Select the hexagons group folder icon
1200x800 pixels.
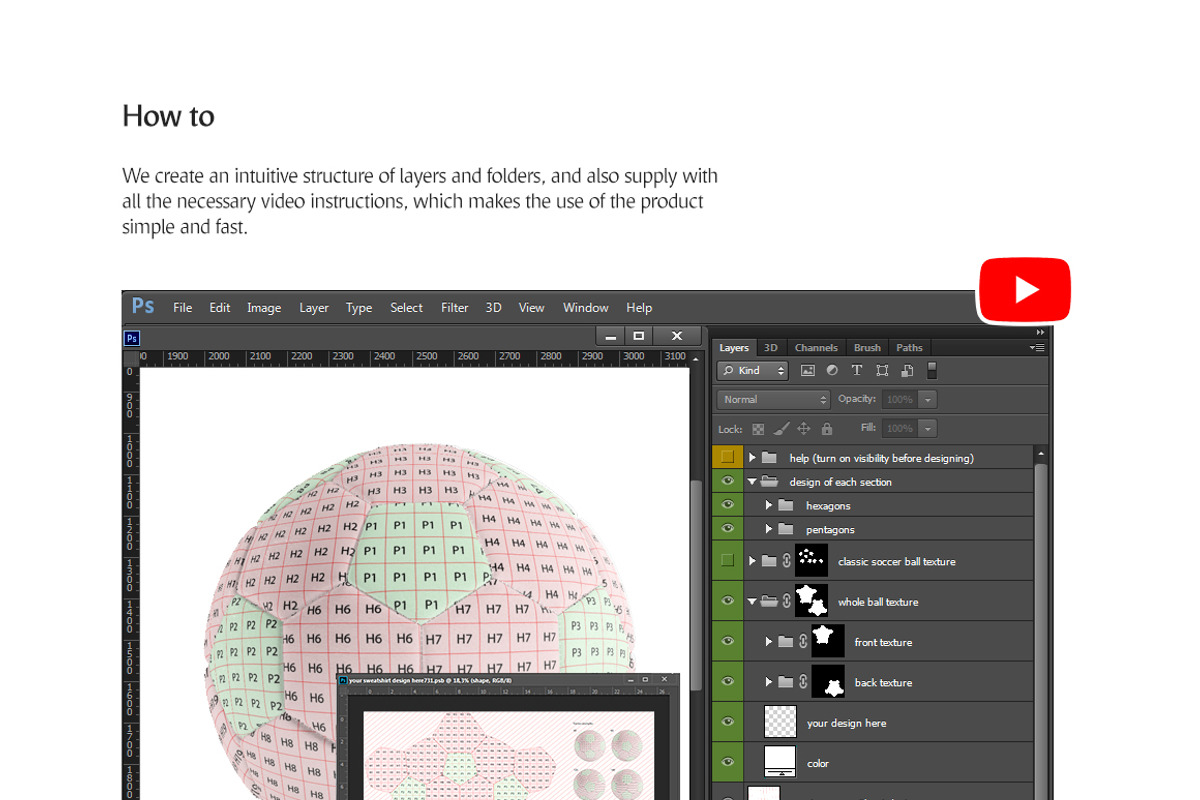tap(785, 505)
